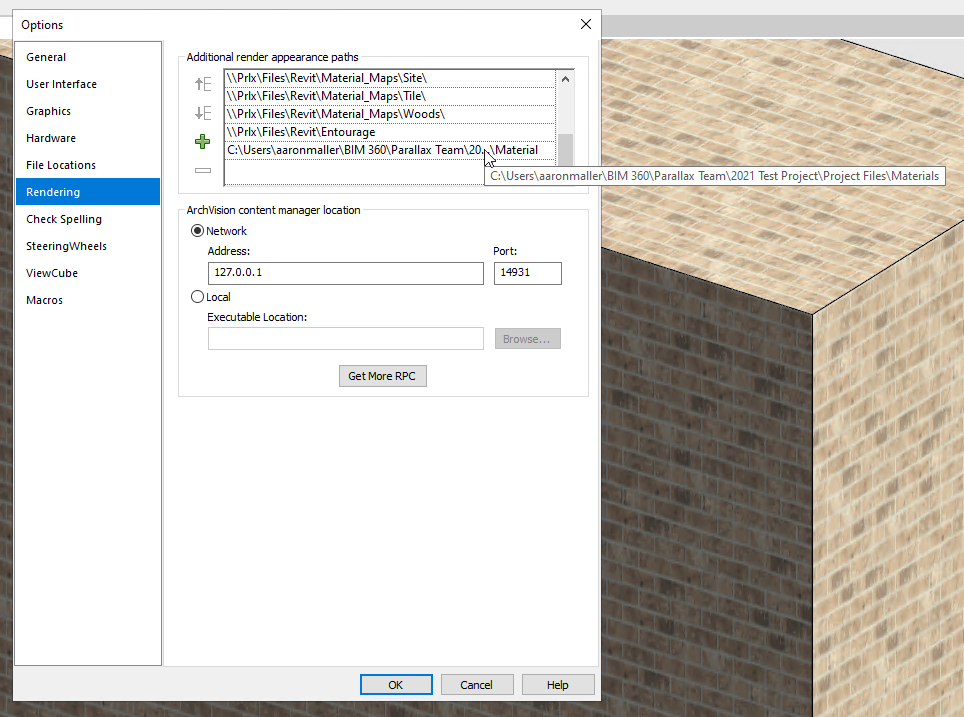Switch to User Interface settings
This screenshot has width=964, height=717.
(62, 84)
